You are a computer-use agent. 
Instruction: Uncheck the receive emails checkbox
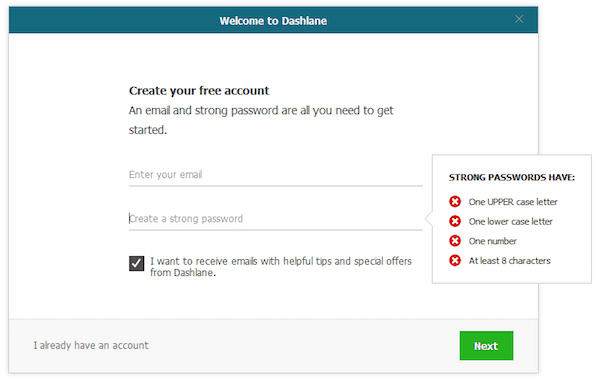pyautogui.click(x=137, y=263)
